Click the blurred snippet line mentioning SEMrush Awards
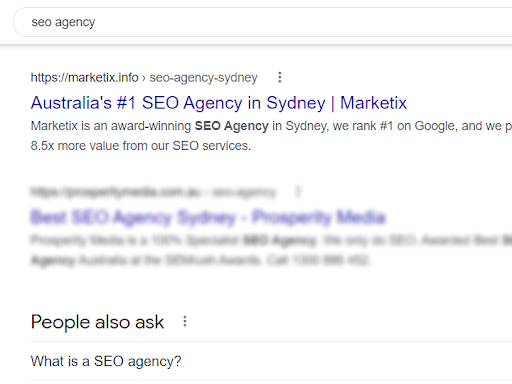This screenshot has width=512, height=384. click(200, 260)
